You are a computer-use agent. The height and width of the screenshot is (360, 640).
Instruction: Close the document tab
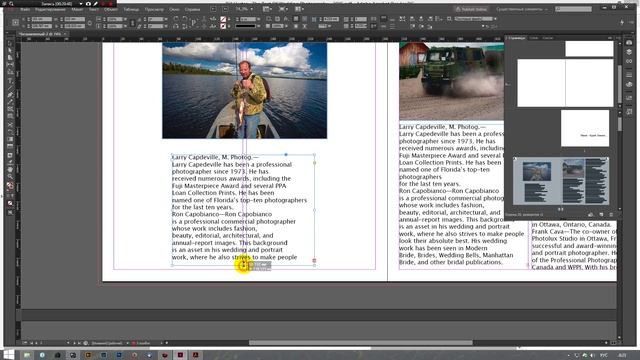[x=65, y=34]
